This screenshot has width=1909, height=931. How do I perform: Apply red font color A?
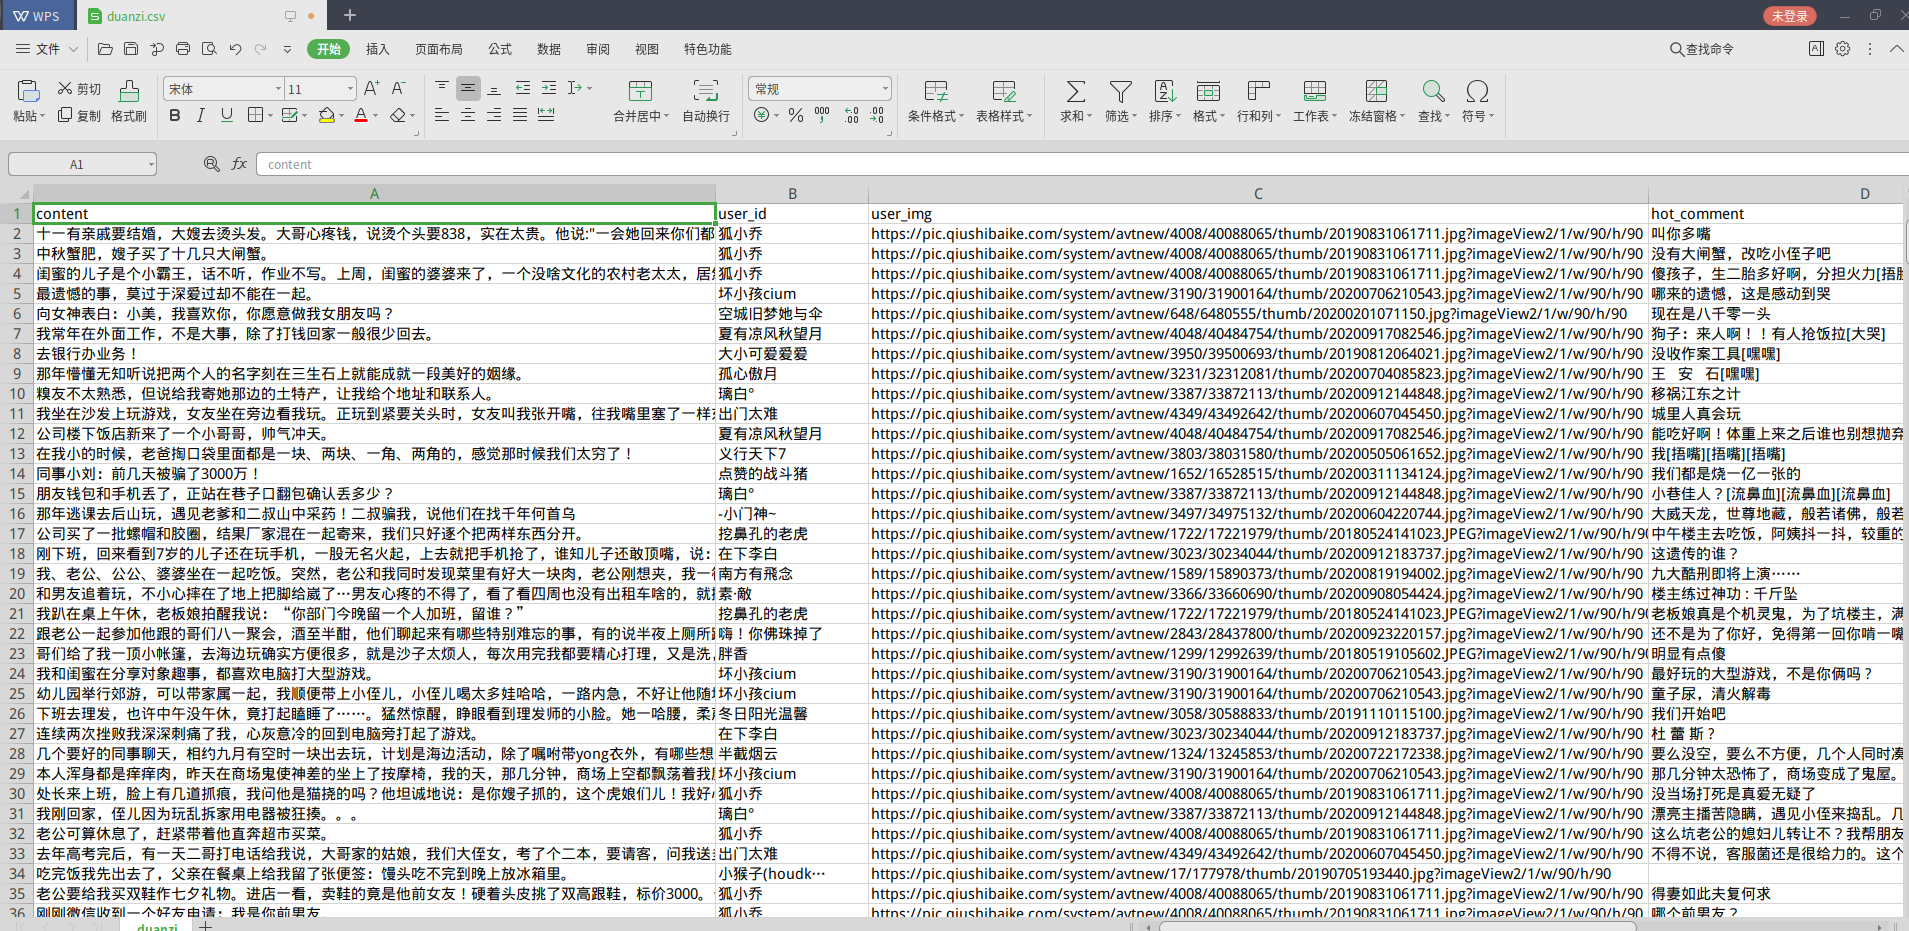click(361, 116)
